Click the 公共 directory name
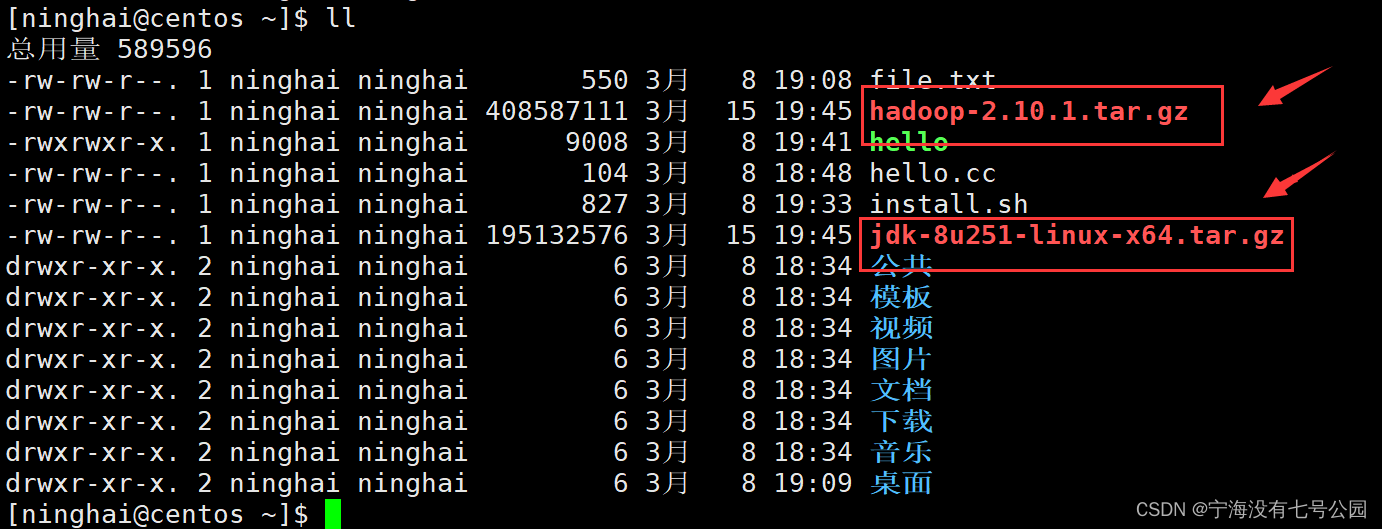 pos(901,266)
